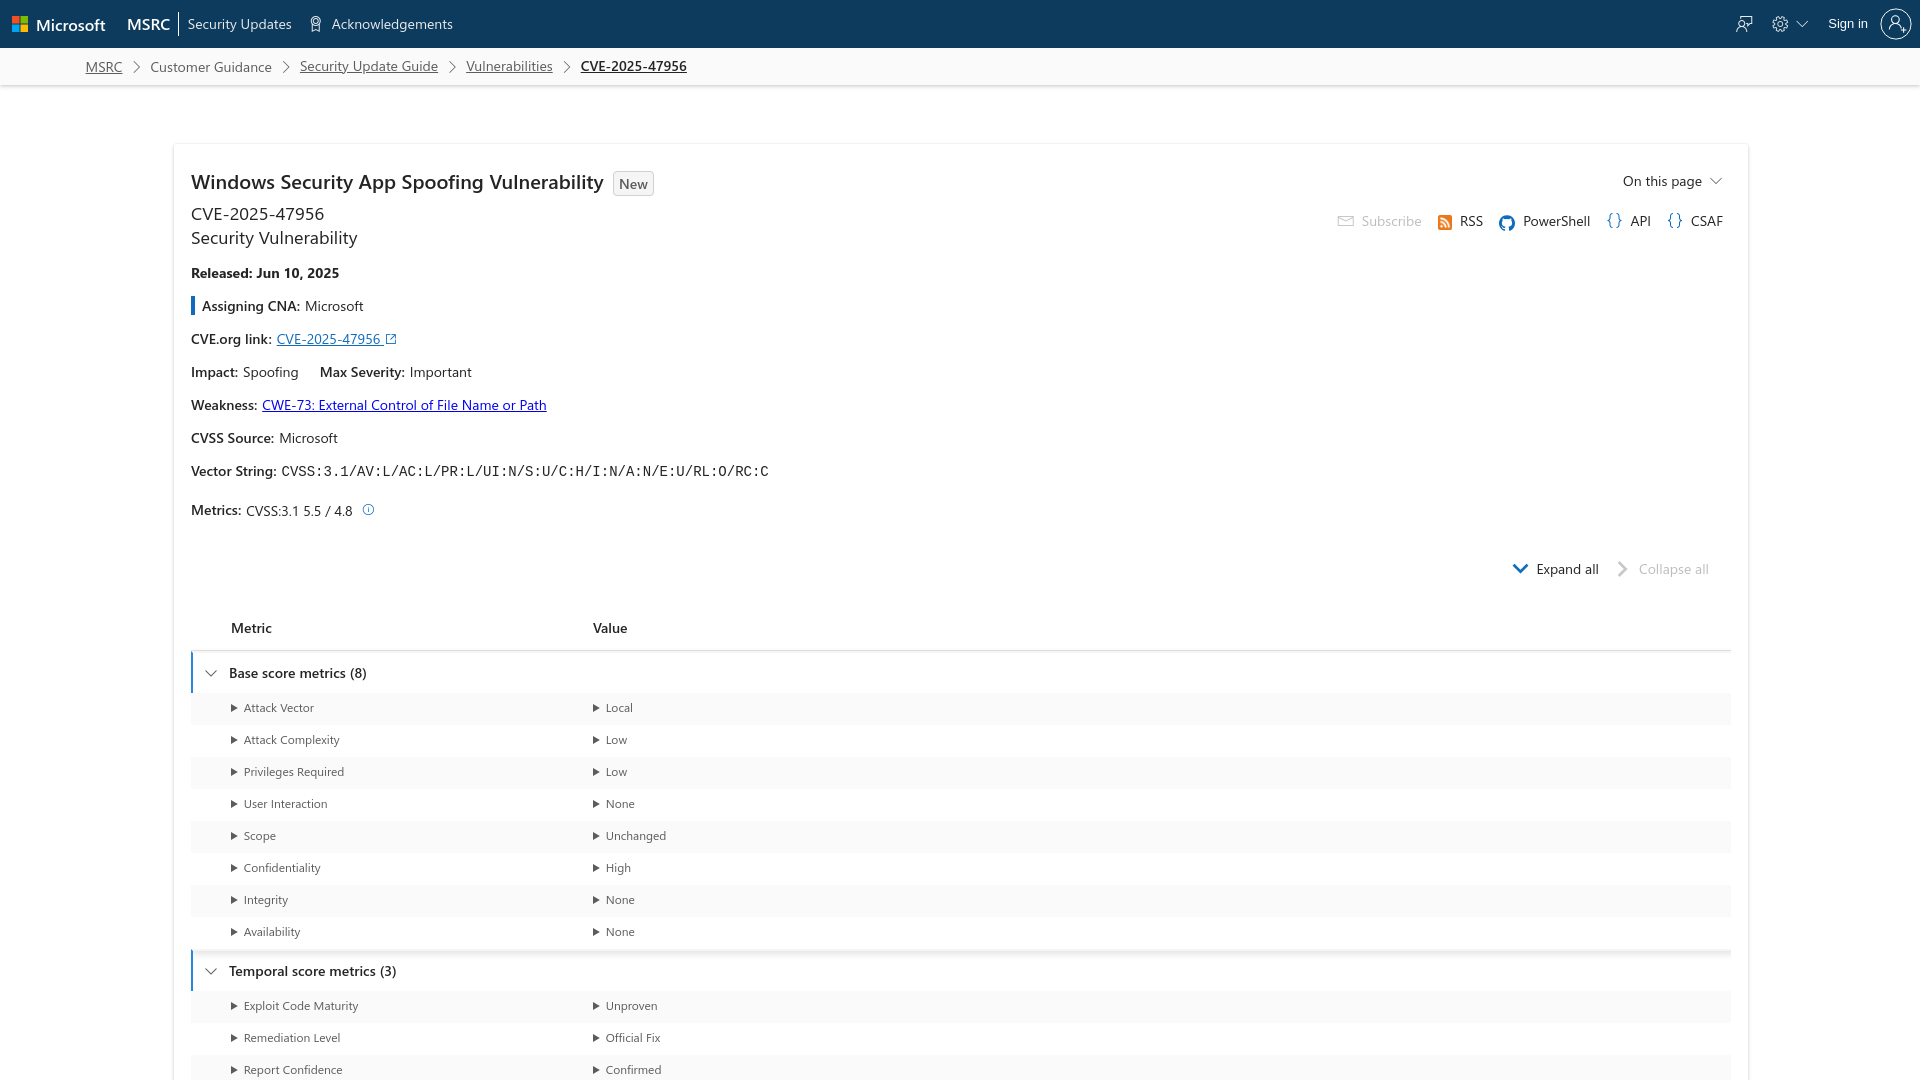Viewport: 1920px width, 1080px height.
Task: Expand the Official Fix value description
Action: pyautogui.click(x=626, y=1038)
